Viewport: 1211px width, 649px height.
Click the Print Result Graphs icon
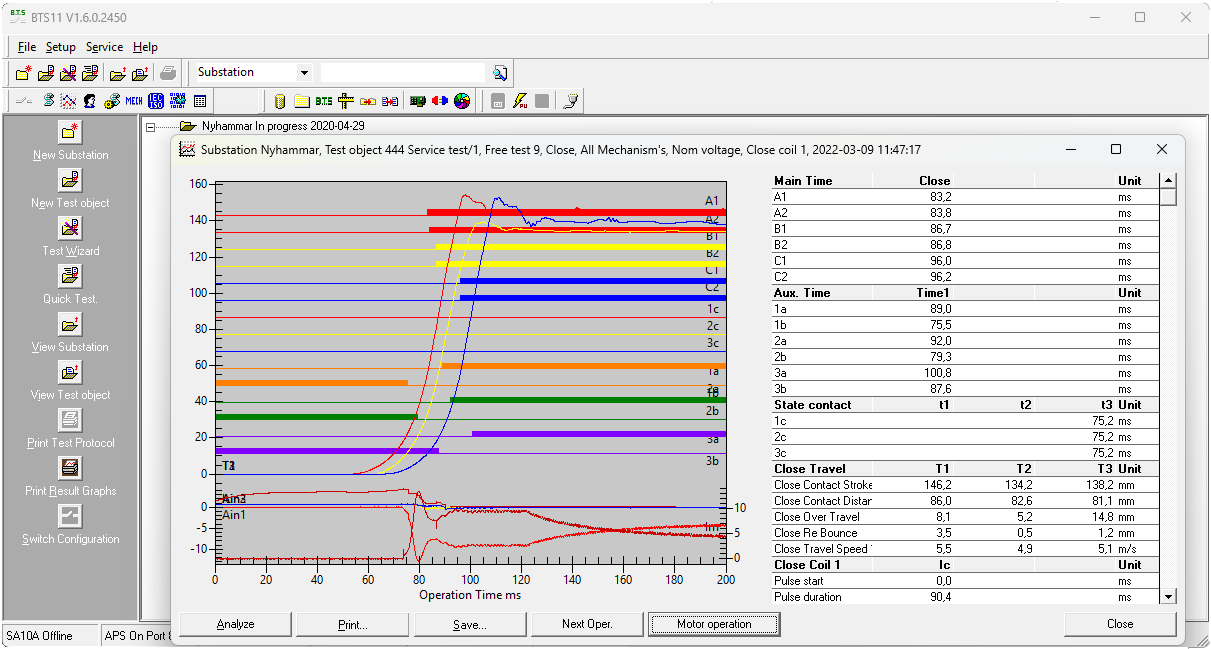click(70, 468)
